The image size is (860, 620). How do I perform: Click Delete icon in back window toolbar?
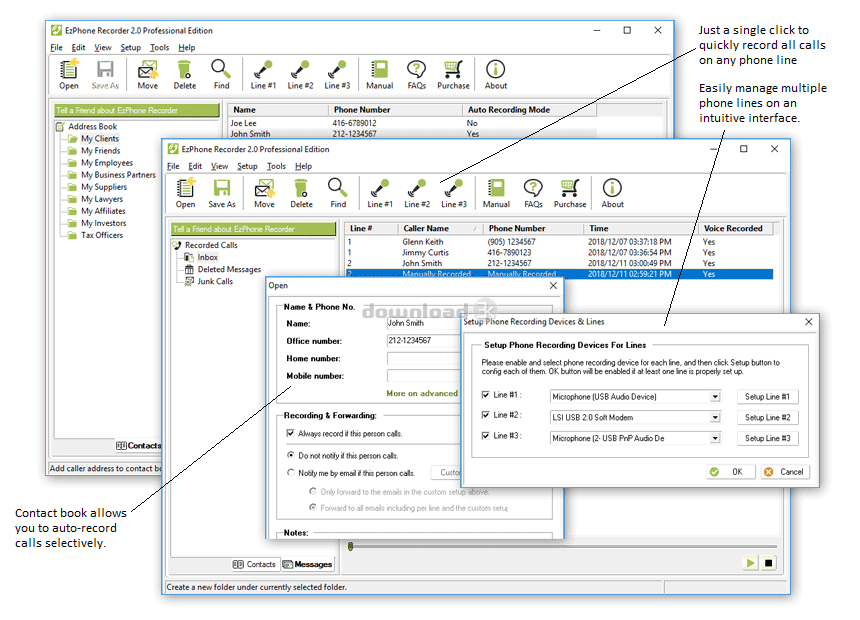click(184, 75)
